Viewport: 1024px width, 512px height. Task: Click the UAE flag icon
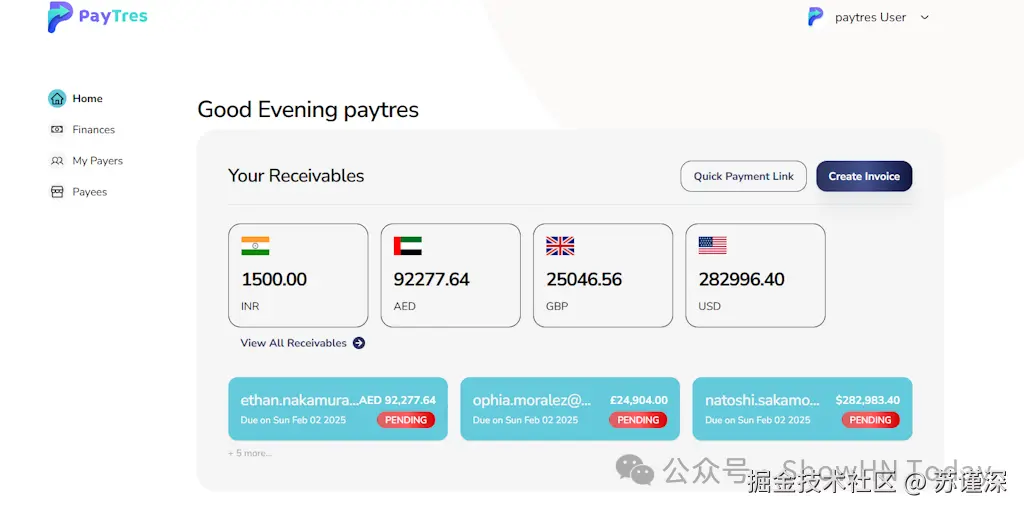tap(408, 245)
